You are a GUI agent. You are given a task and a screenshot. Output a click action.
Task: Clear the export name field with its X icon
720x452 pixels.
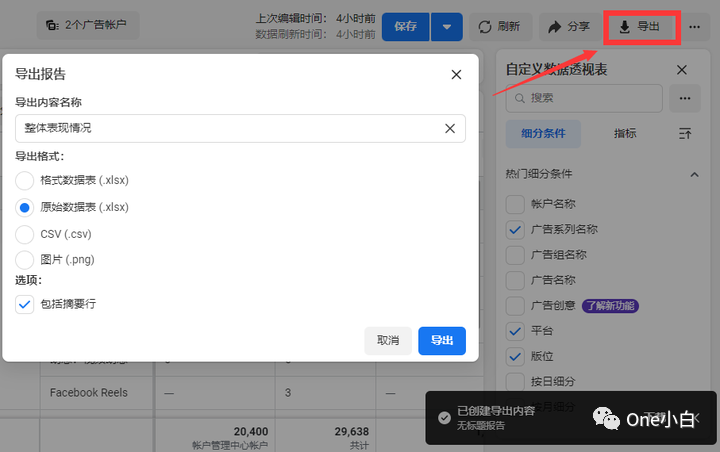450,129
